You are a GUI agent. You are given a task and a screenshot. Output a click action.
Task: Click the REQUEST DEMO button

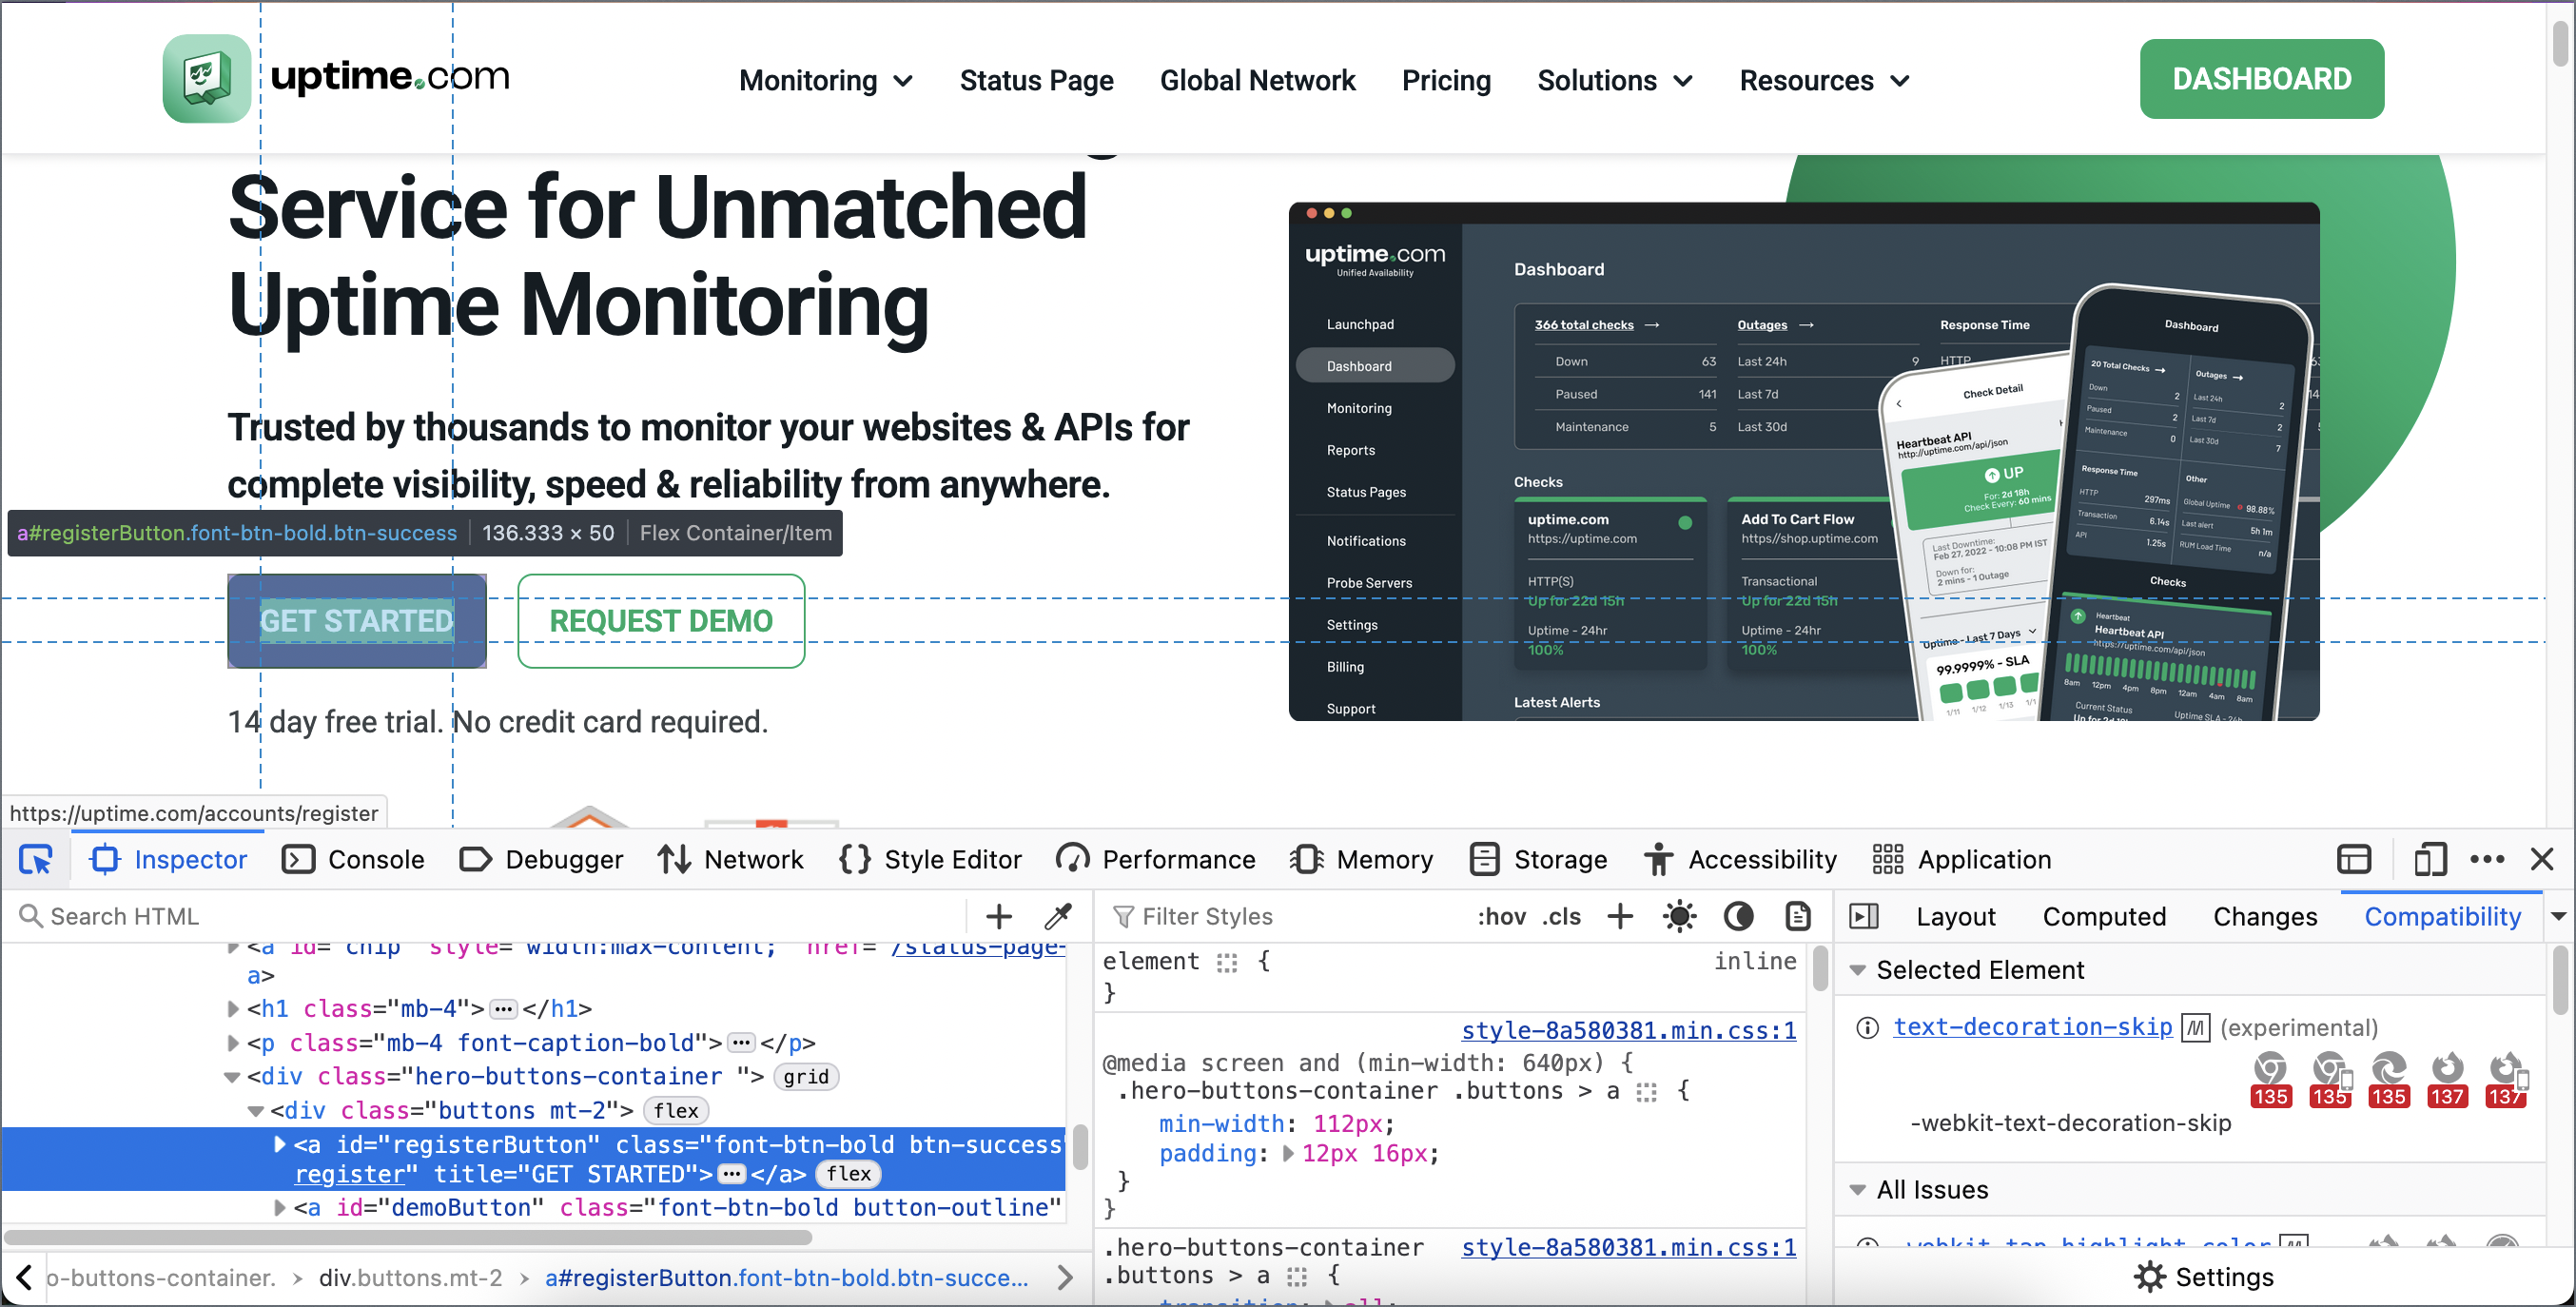coord(661,621)
